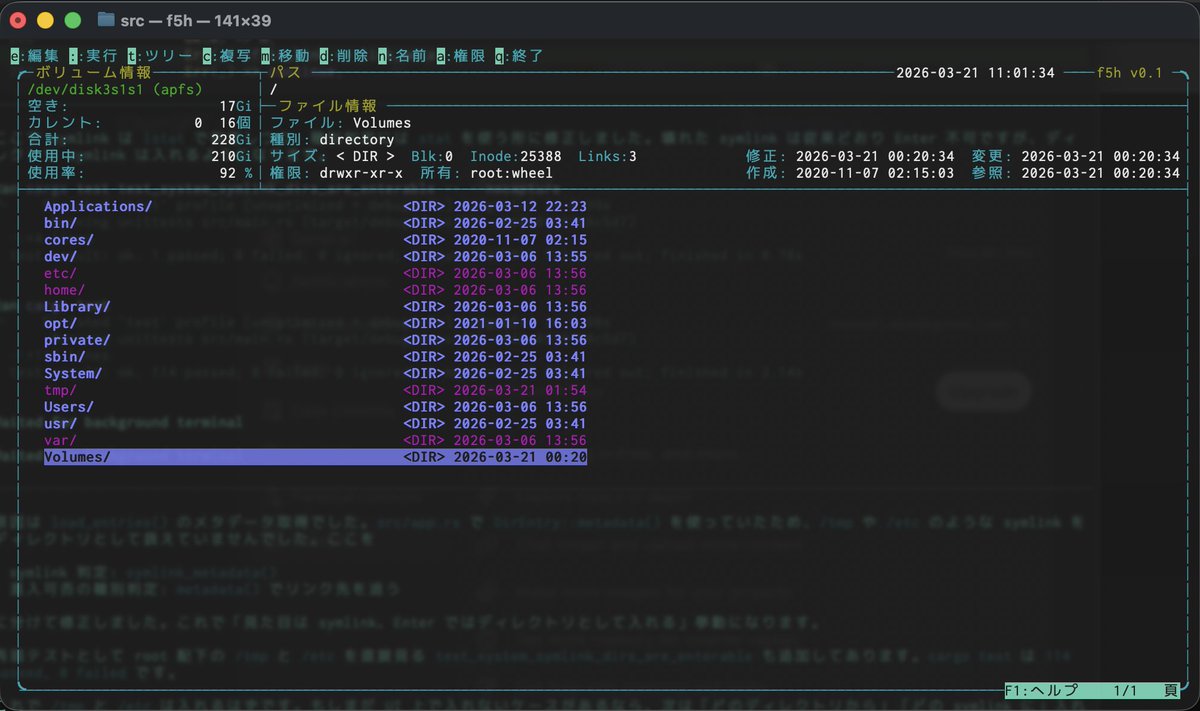Click the パス root path /
Image resolution: width=1200 pixels, height=711 pixels.
tap(274, 89)
